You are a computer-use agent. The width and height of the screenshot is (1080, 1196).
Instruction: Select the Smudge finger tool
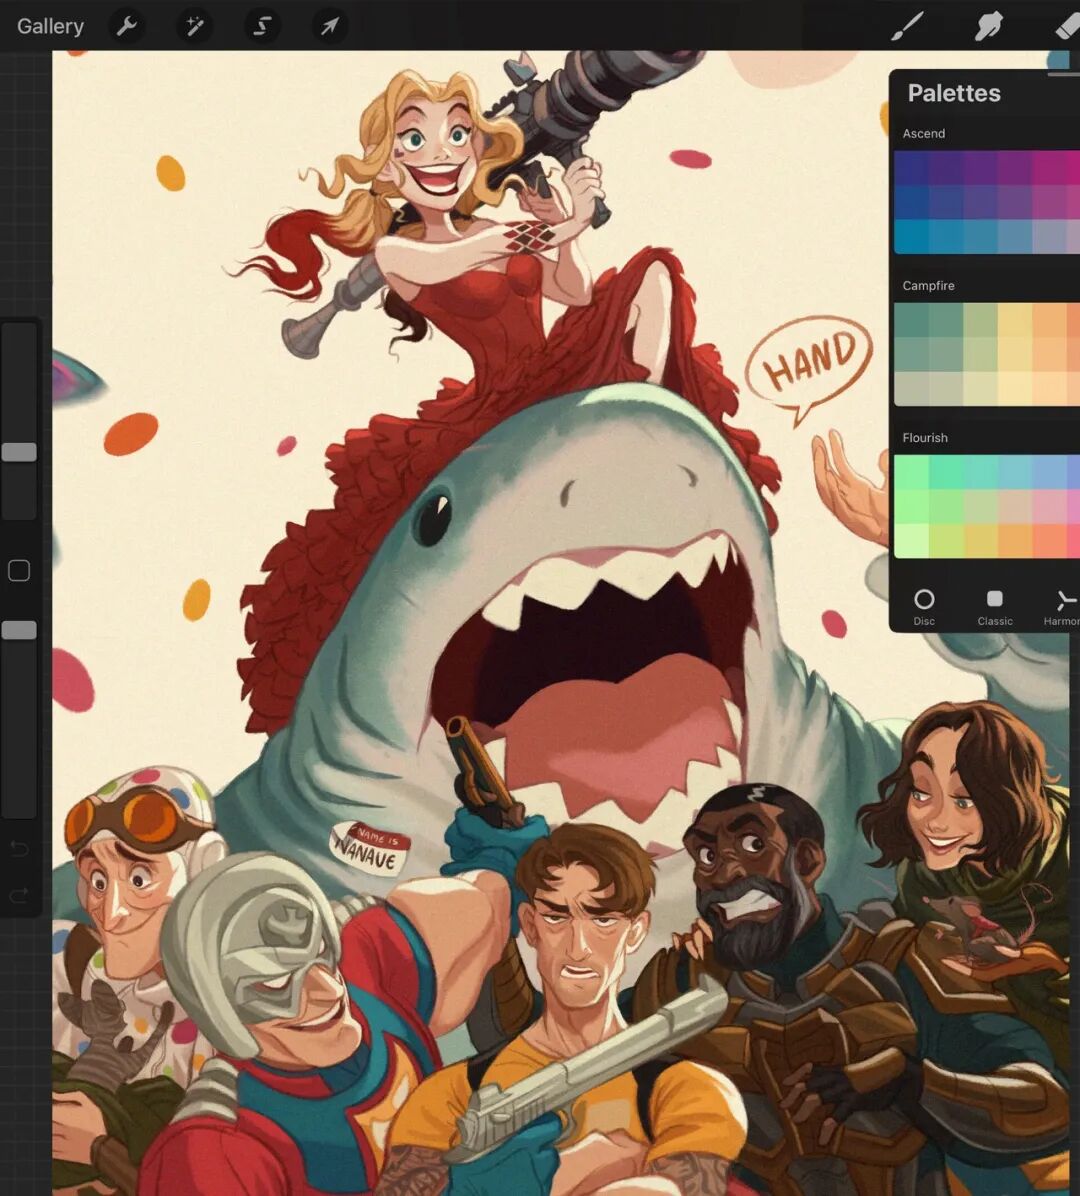click(988, 26)
